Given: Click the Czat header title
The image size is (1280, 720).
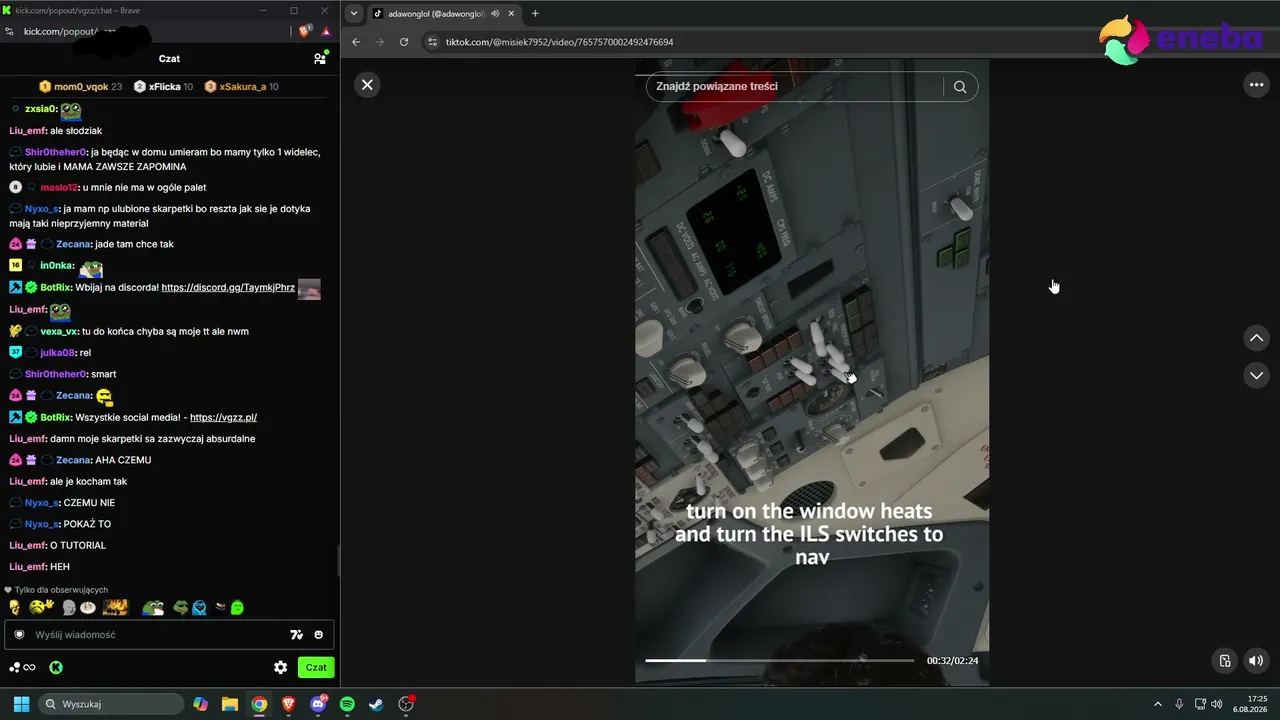Looking at the screenshot, I should click(169, 58).
